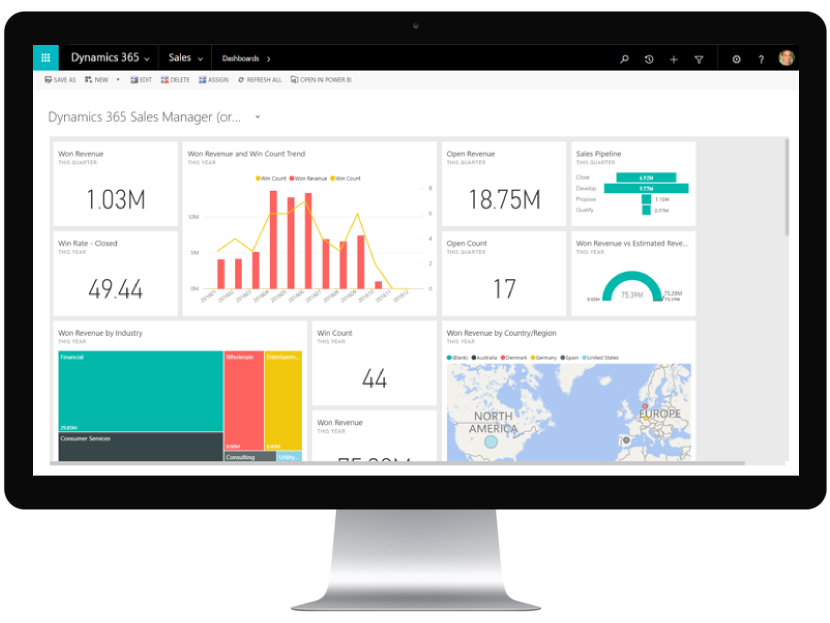Select the Develop funnel bar 9.77M
The height and width of the screenshot is (623, 830).
click(x=646, y=188)
